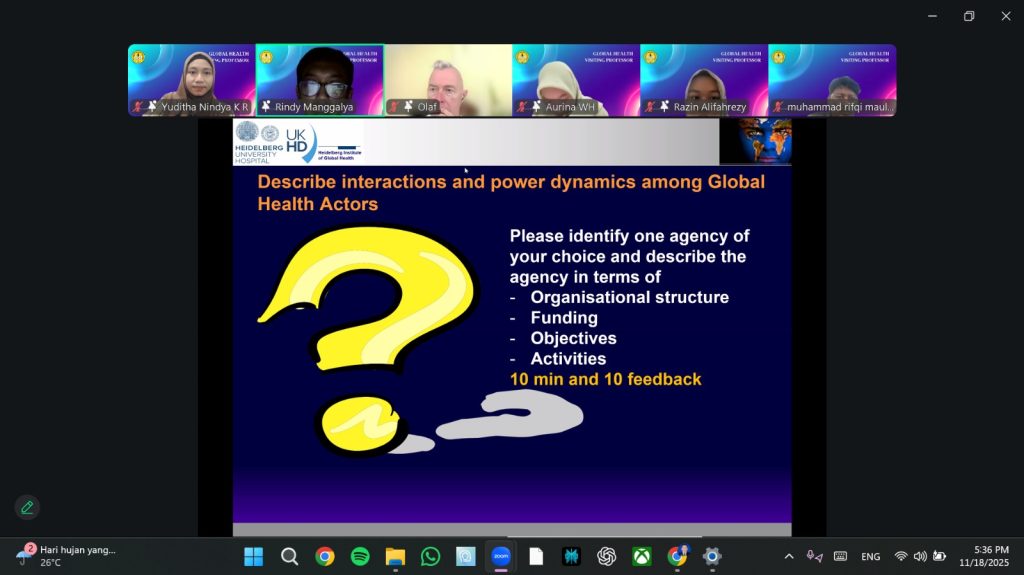The width and height of the screenshot is (1024, 575).
Task: Click the annotation pencil icon
Action: (x=27, y=507)
